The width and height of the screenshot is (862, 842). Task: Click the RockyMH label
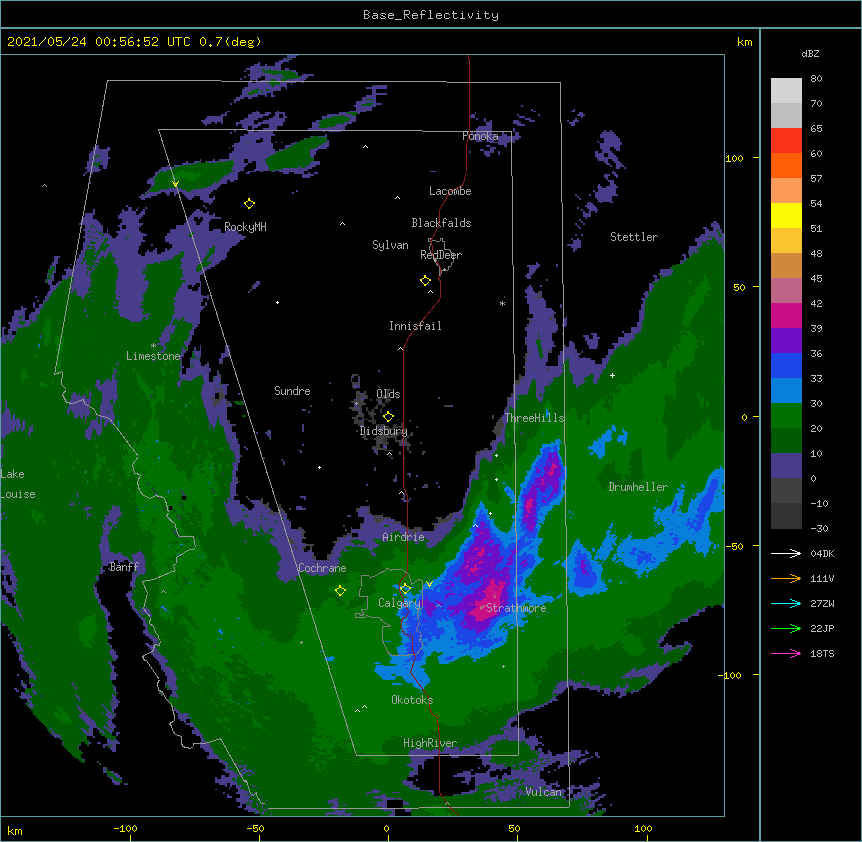[x=245, y=226]
